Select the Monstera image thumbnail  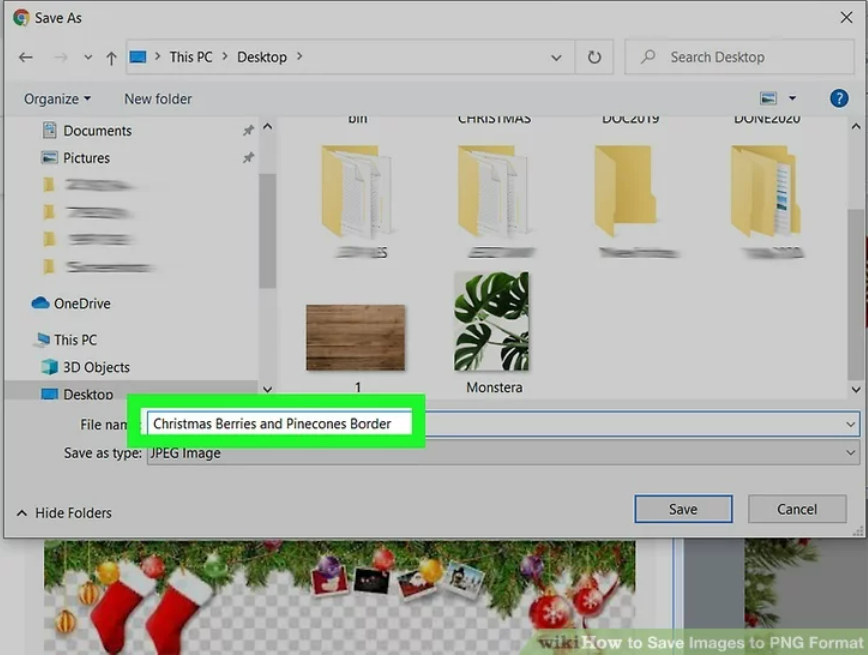pyautogui.click(x=492, y=322)
